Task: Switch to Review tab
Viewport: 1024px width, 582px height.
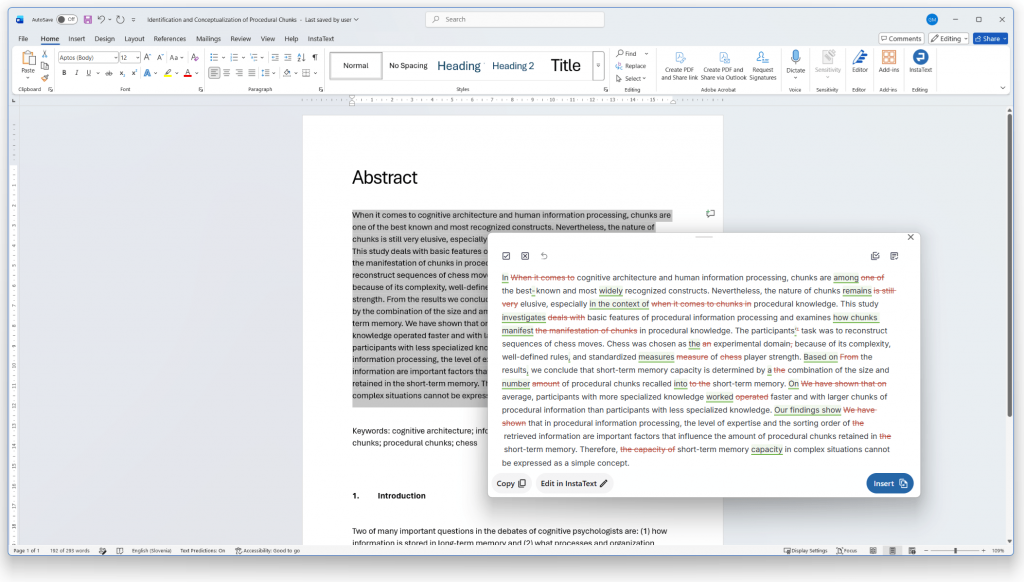Action: 240,39
